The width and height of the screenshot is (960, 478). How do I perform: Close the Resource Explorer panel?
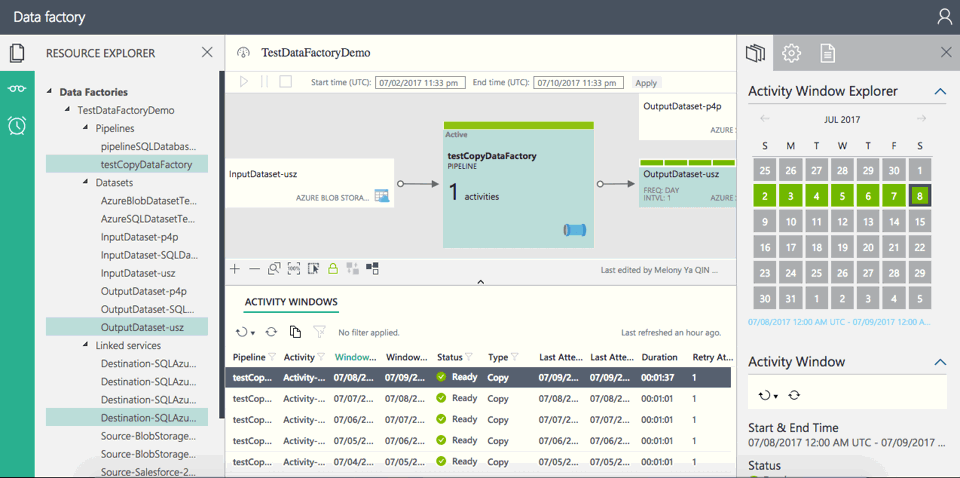coord(208,53)
